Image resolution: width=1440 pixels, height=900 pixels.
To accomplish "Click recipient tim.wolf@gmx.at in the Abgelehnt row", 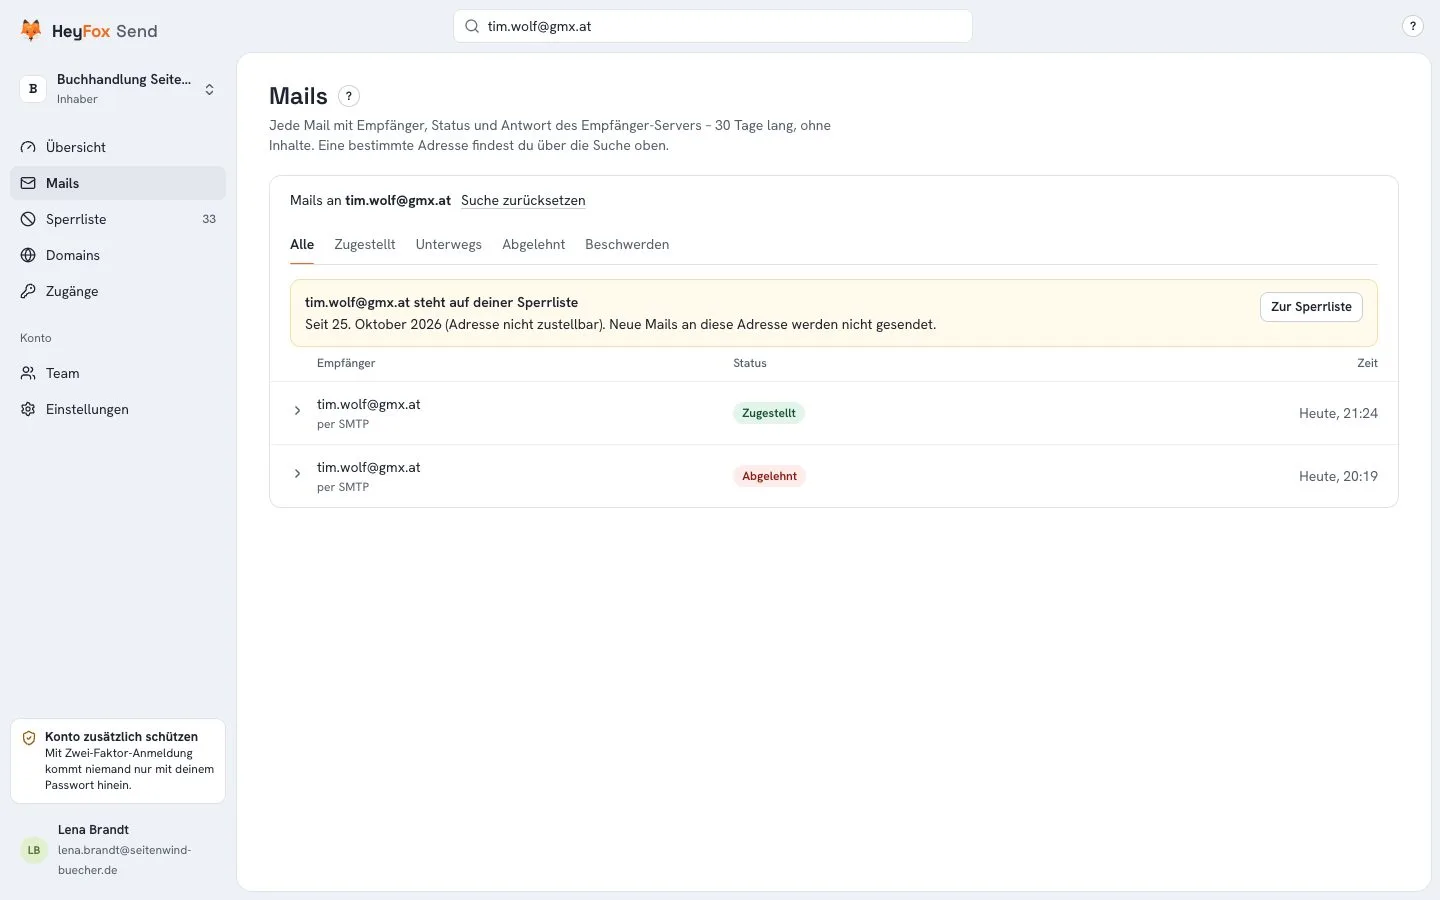I will pos(369,467).
